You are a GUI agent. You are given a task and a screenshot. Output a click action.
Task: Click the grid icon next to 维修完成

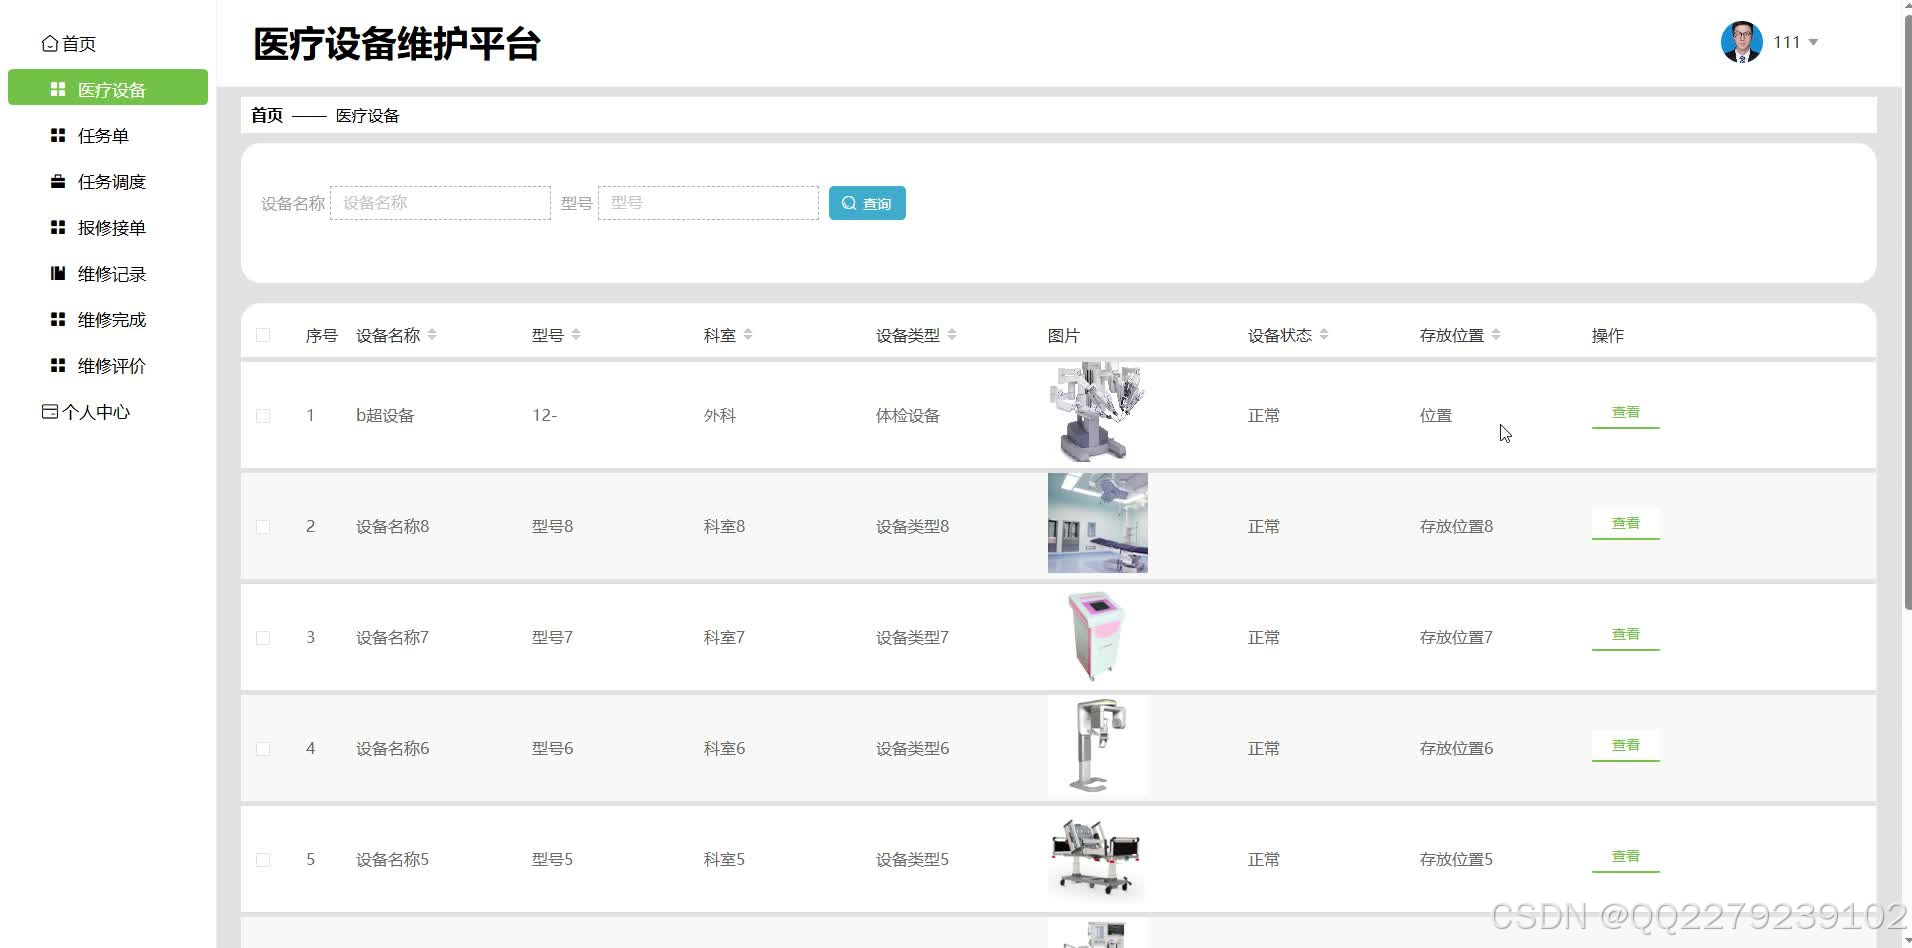click(x=58, y=319)
